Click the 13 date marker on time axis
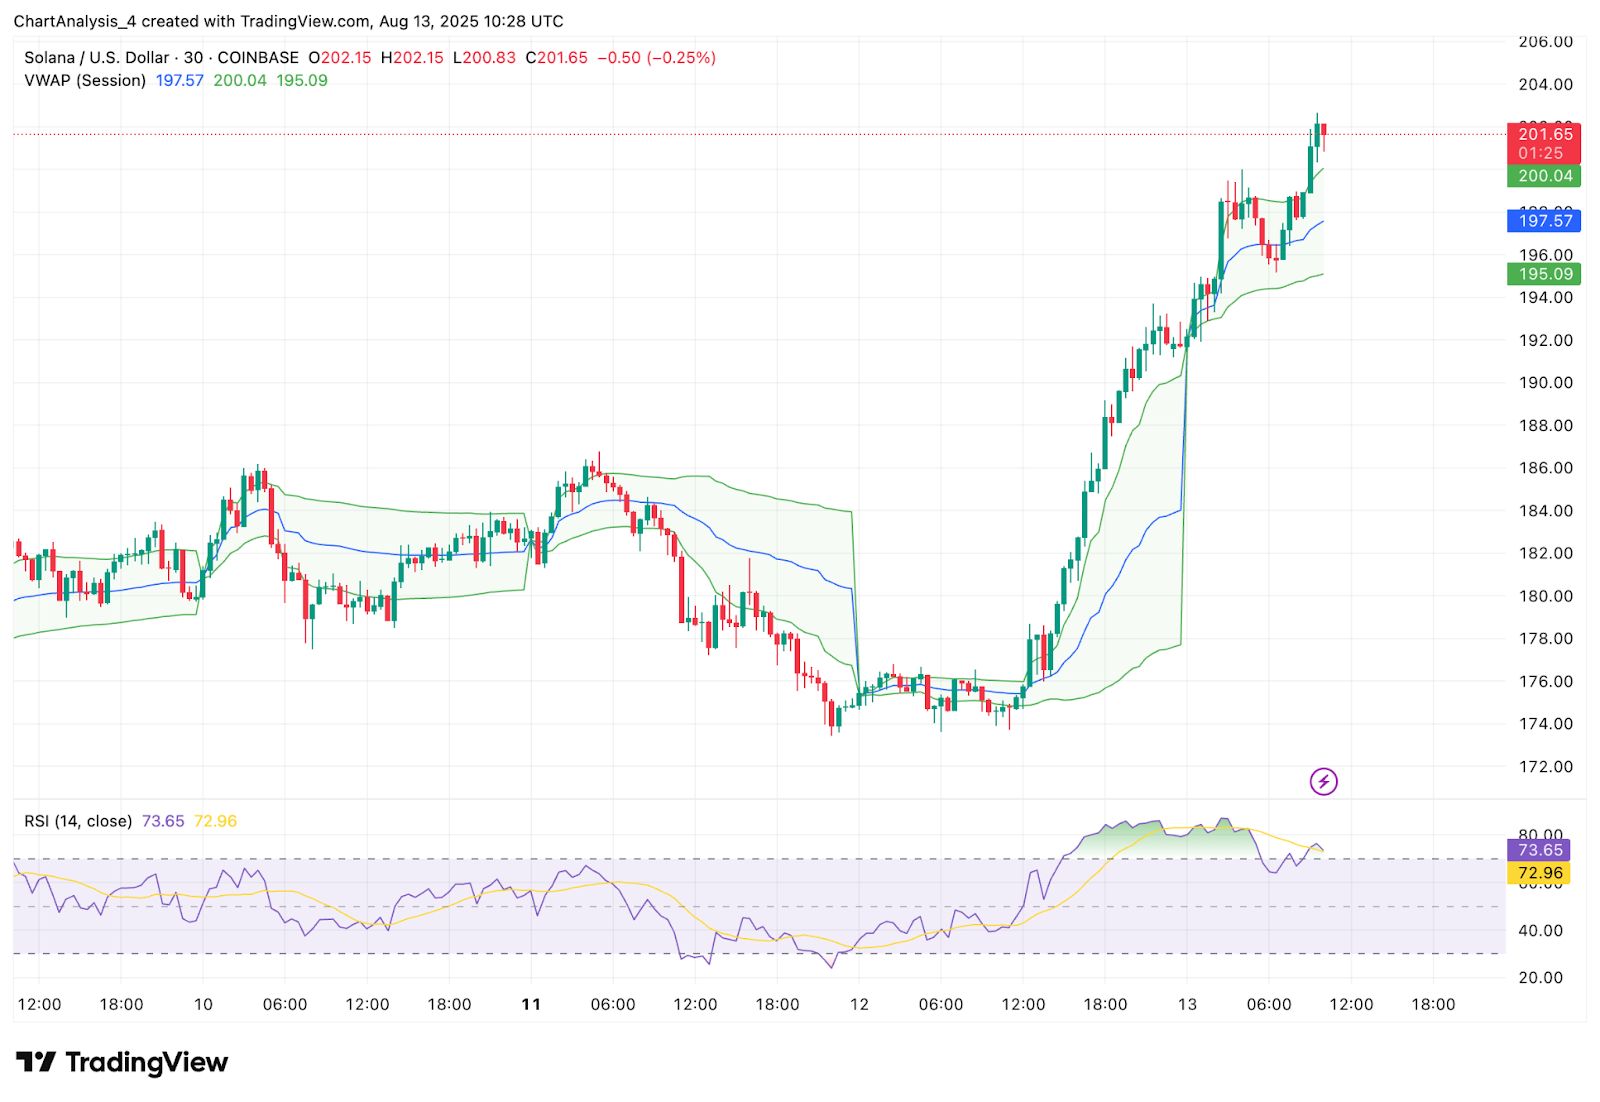The height and width of the screenshot is (1102, 1600). pyautogui.click(x=1187, y=1004)
